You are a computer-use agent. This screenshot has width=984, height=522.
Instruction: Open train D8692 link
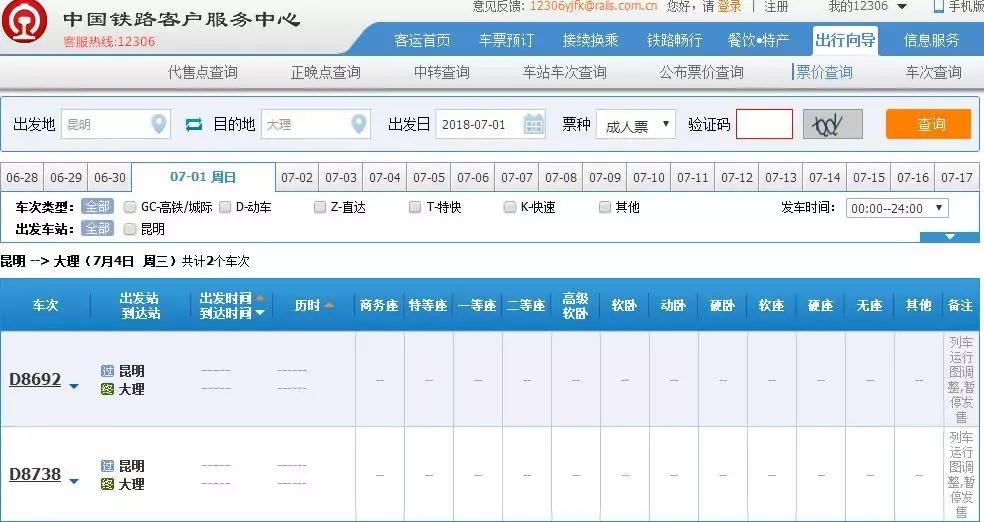click(x=35, y=380)
